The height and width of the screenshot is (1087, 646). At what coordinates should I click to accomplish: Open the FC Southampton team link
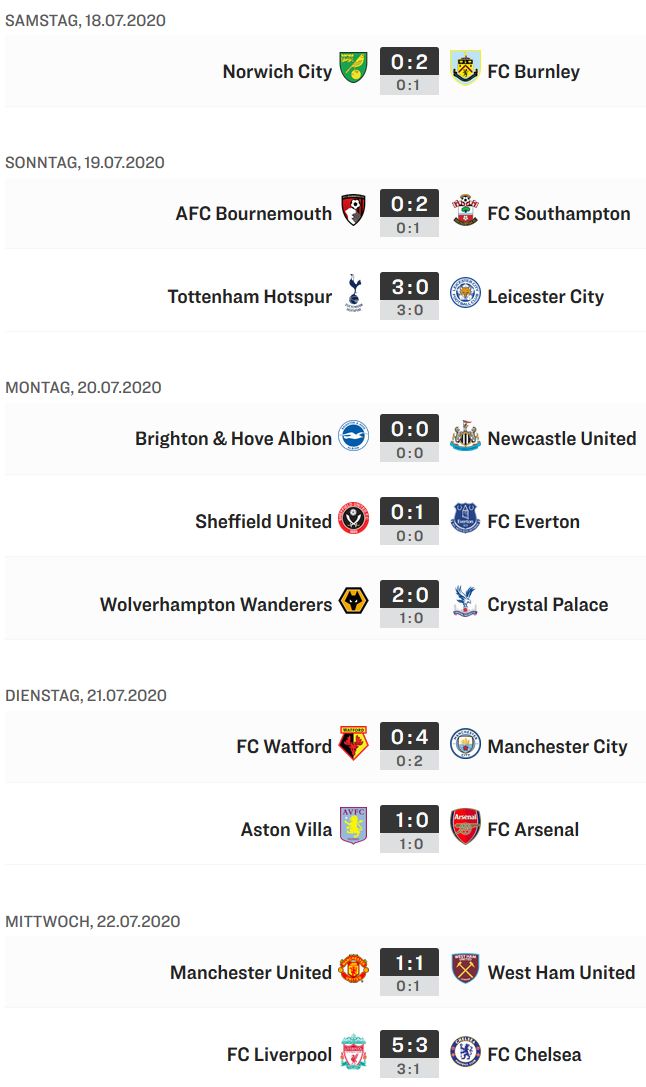click(x=558, y=213)
